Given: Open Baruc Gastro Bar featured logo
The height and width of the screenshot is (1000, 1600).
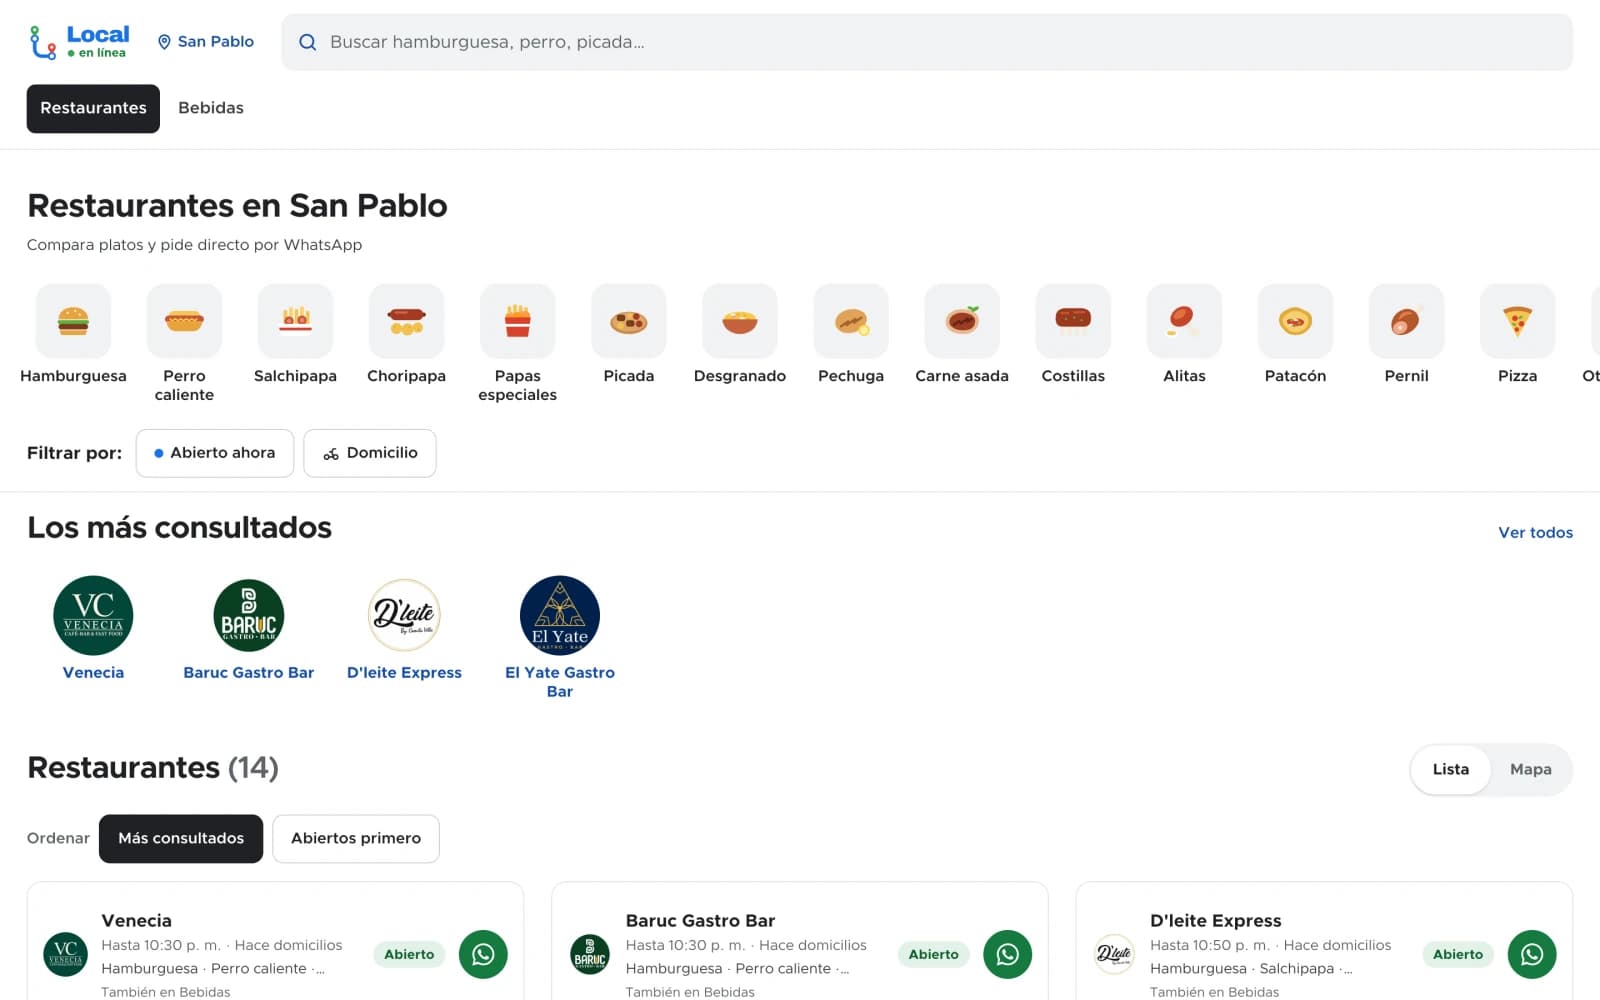Looking at the screenshot, I should (x=249, y=616).
